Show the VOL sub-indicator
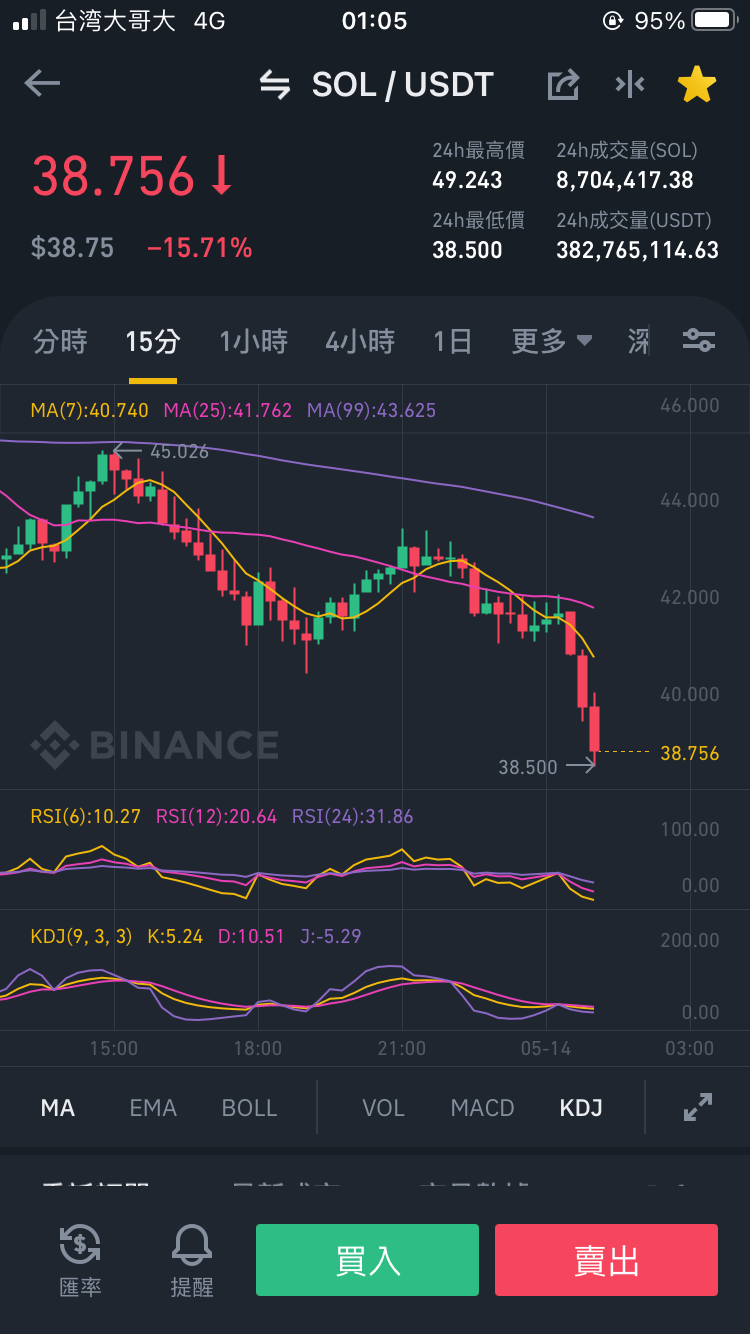Viewport: 750px width, 1334px height. click(383, 1108)
